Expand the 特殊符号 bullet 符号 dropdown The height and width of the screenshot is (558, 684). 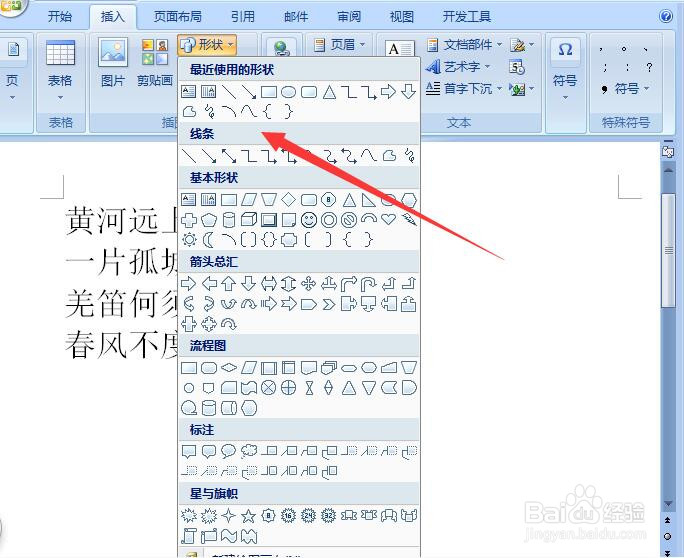click(626, 89)
